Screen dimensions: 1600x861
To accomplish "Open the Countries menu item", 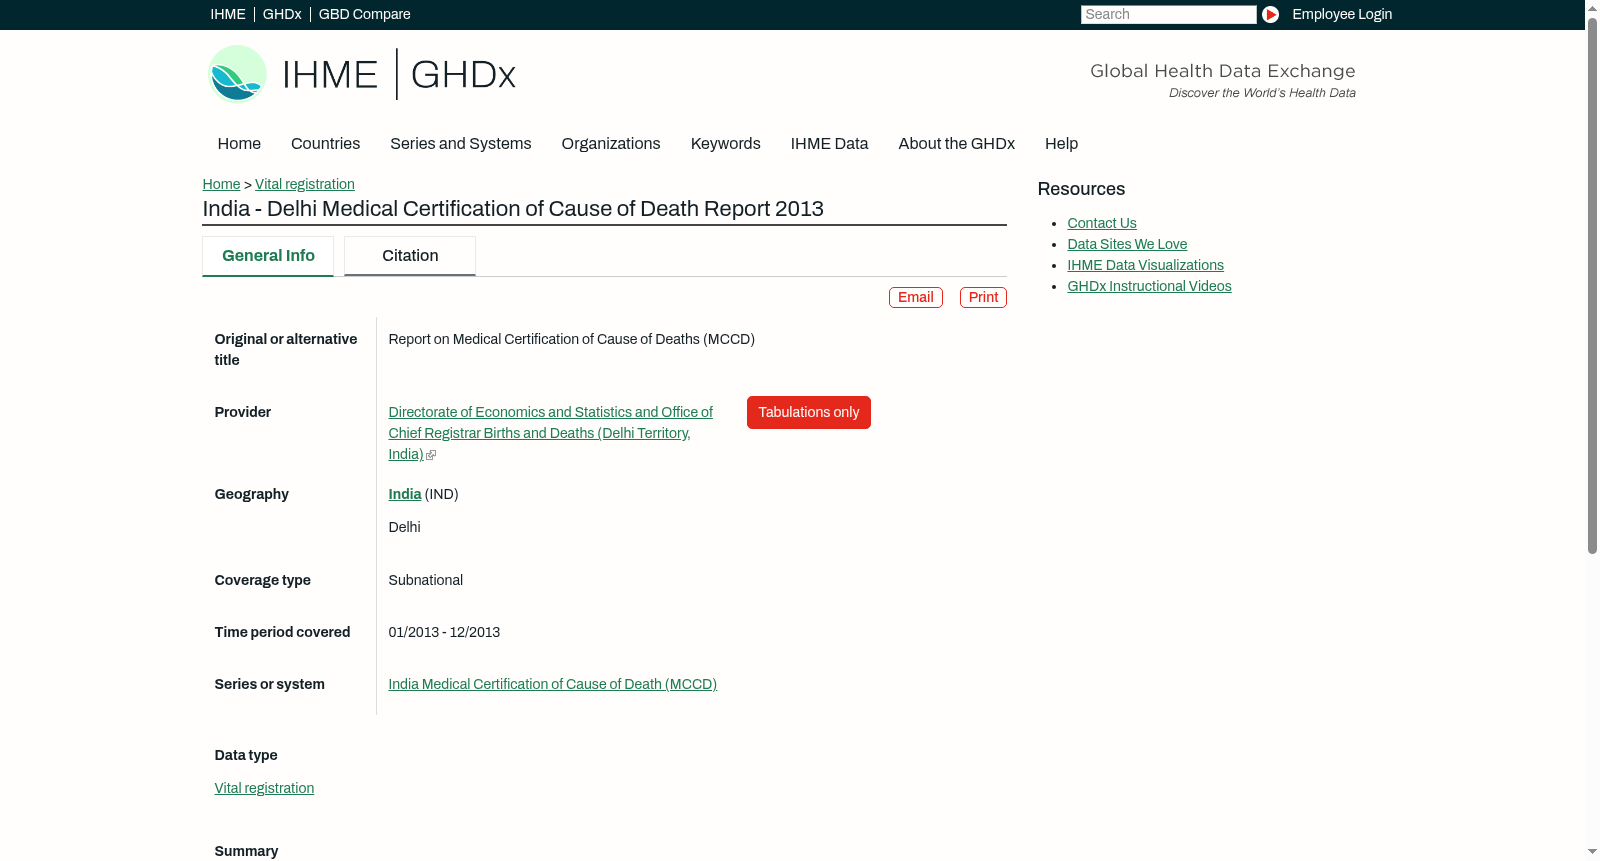I will (x=325, y=144).
